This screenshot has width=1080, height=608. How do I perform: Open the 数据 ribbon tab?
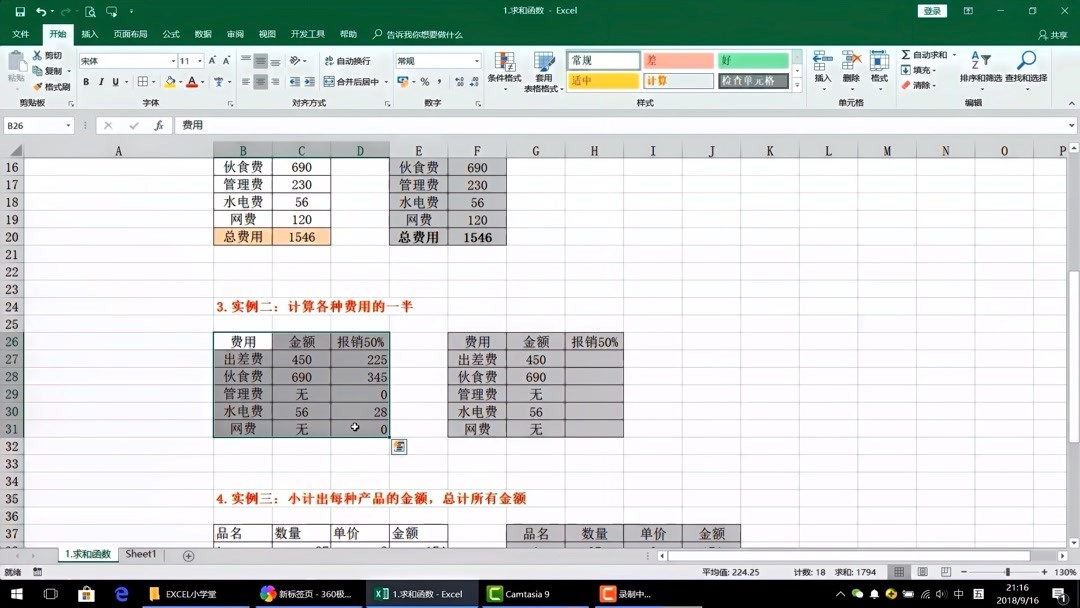[x=202, y=33]
